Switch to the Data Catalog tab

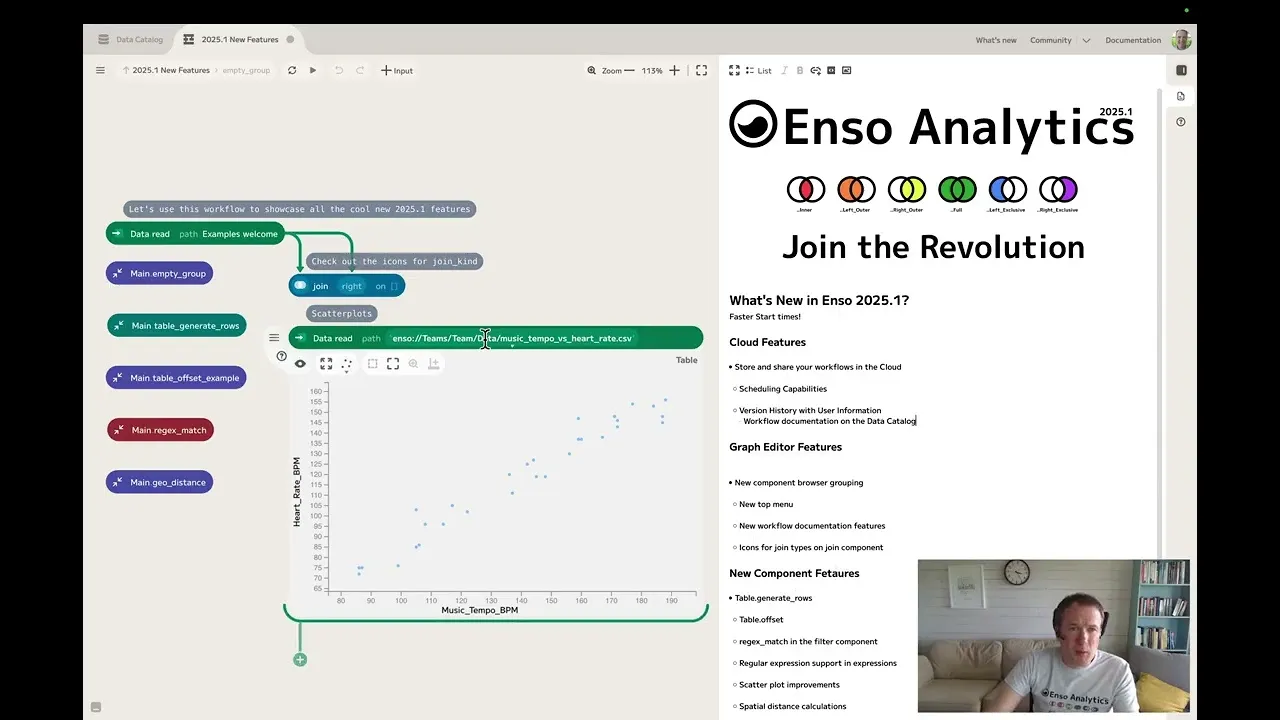point(130,39)
